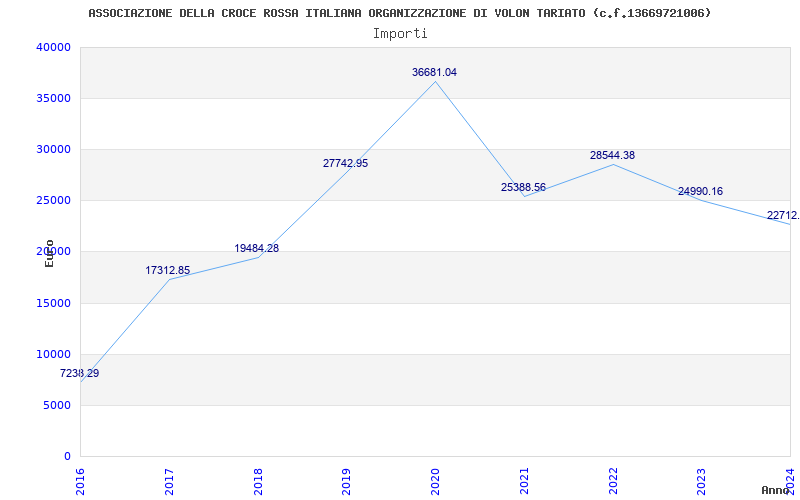
Task: Click the 2016 x-axis year label
Action: coord(80,482)
